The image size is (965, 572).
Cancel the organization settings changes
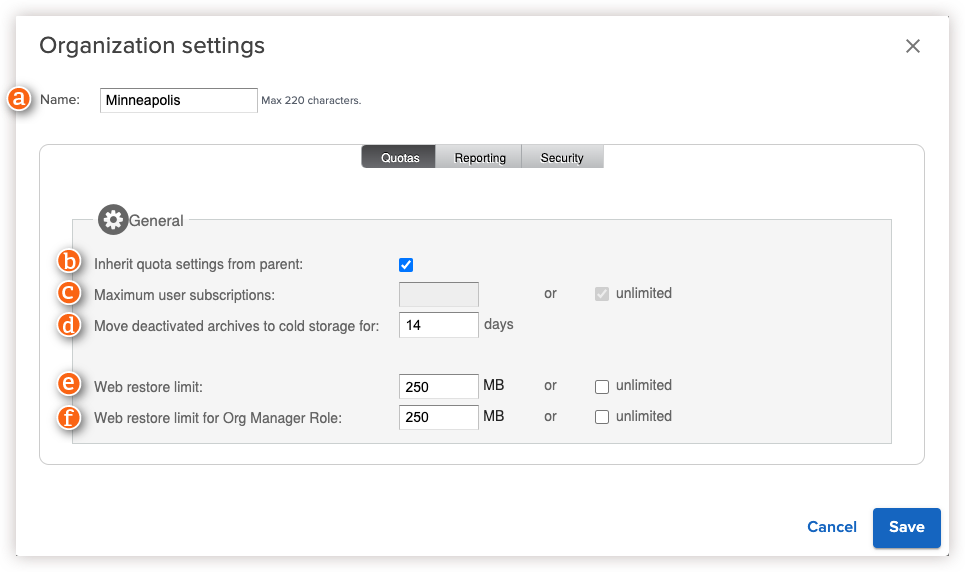click(x=831, y=527)
